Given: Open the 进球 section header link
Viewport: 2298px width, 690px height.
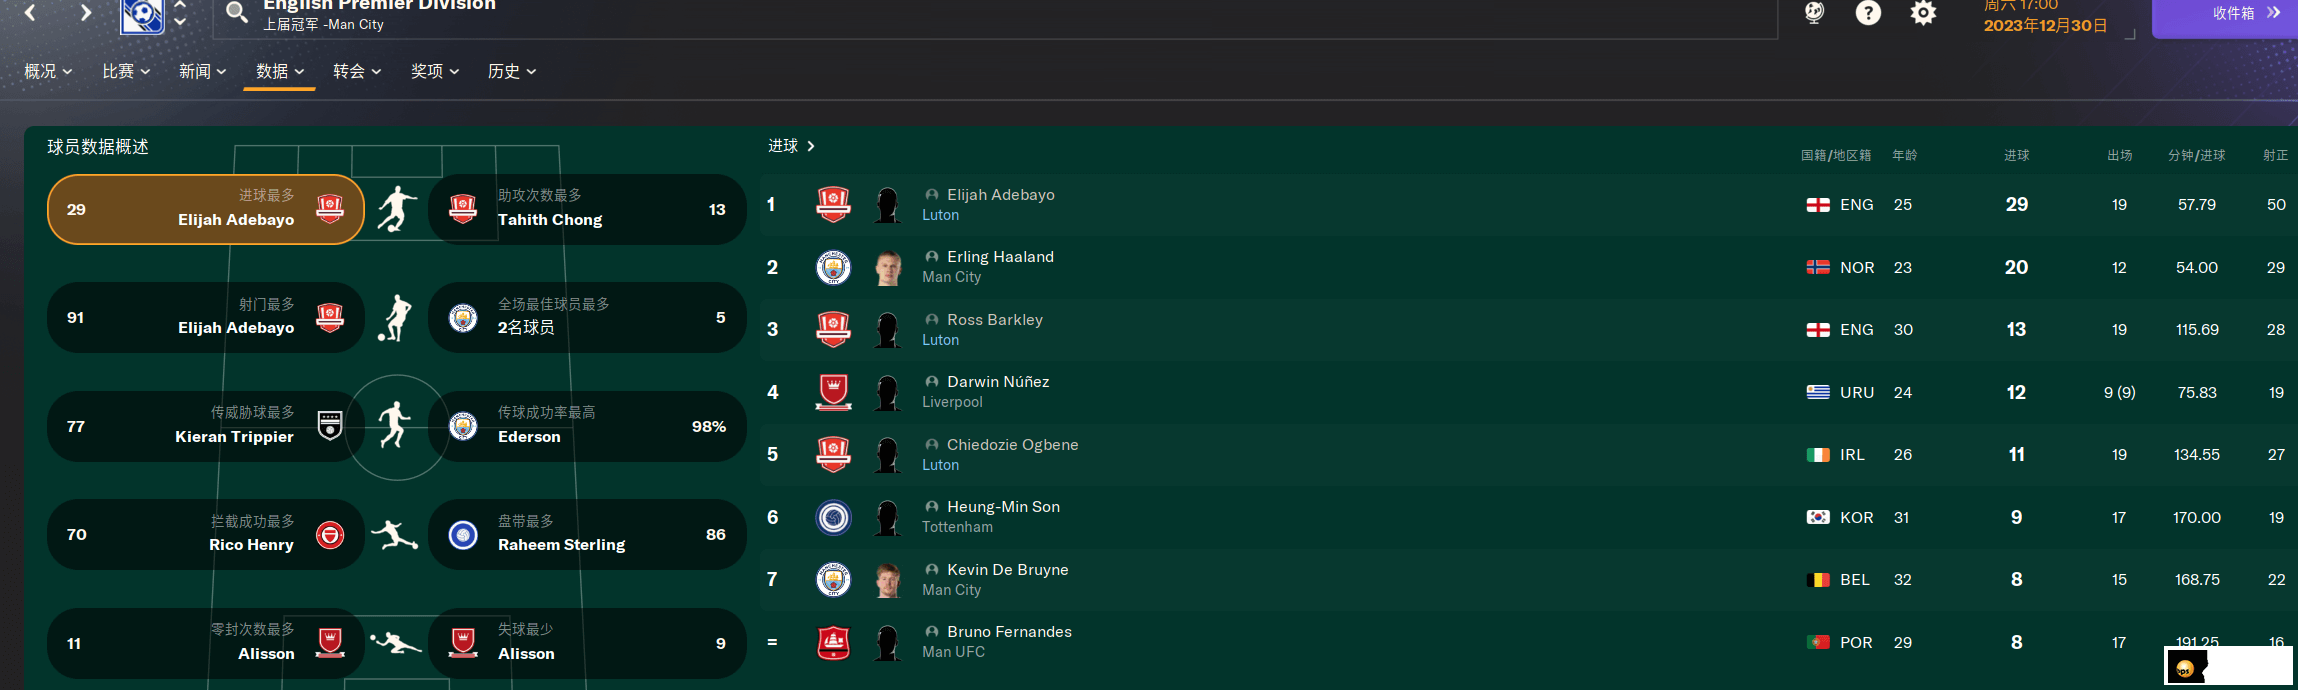Looking at the screenshot, I should pyautogui.click(x=791, y=146).
